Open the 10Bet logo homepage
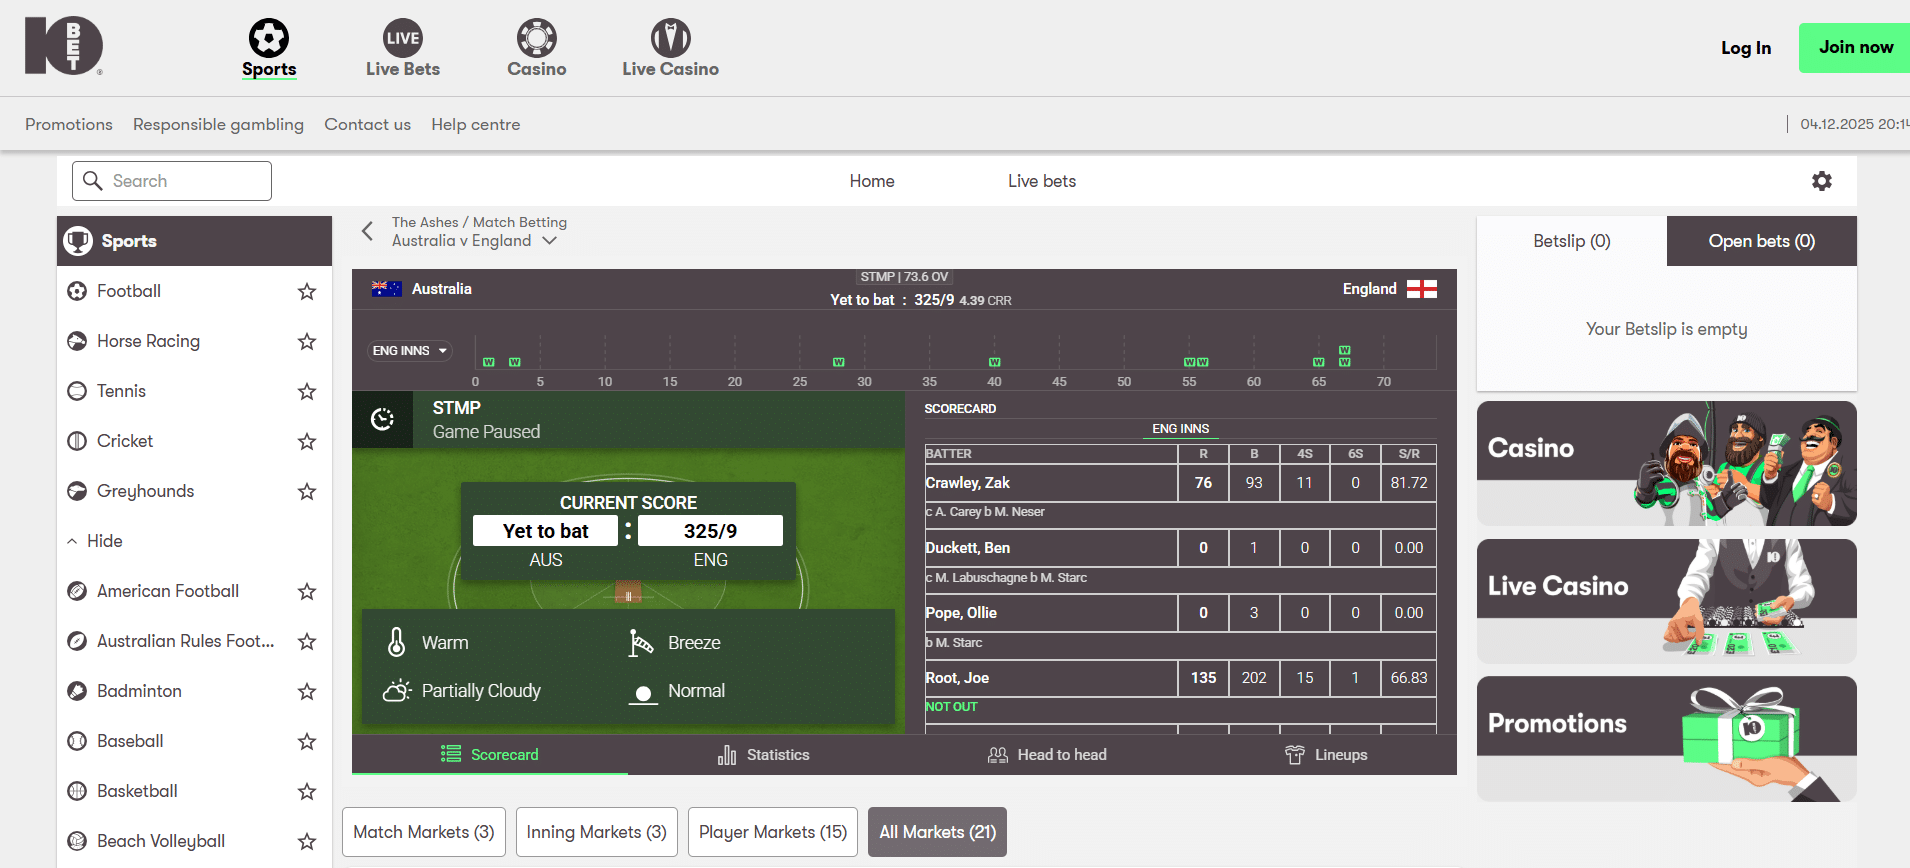This screenshot has width=1910, height=868. click(64, 45)
